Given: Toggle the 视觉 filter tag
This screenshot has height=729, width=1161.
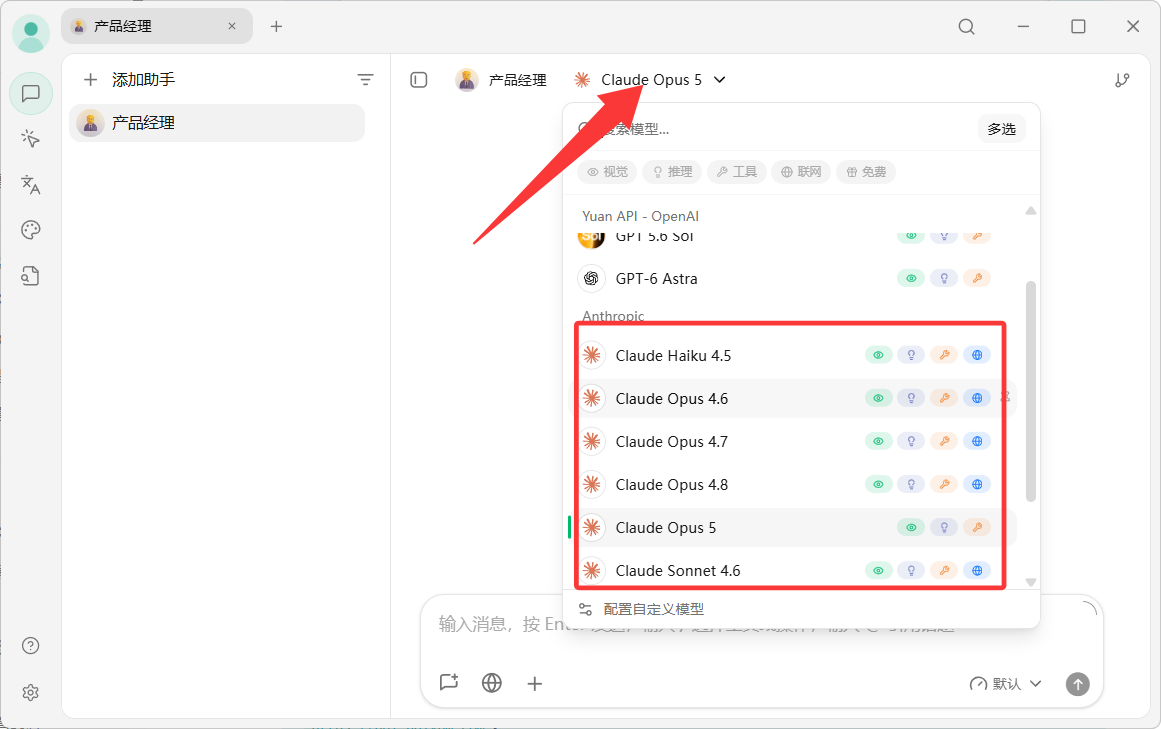Looking at the screenshot, I should click(x=607, y=172).
